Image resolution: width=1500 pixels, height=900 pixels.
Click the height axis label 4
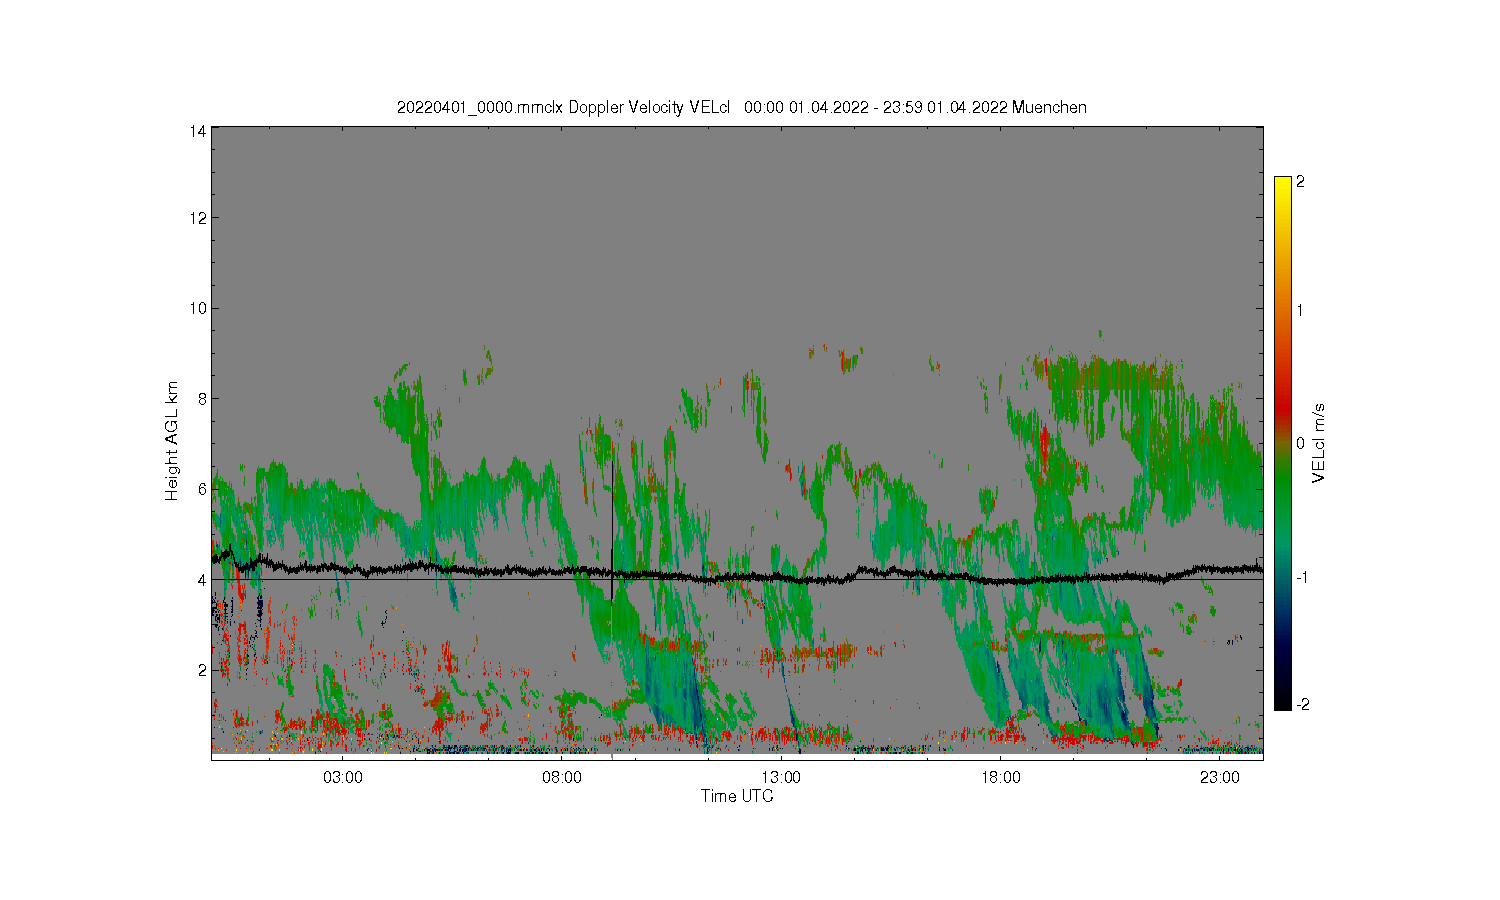pyautogui.click(x=203, y=579)
